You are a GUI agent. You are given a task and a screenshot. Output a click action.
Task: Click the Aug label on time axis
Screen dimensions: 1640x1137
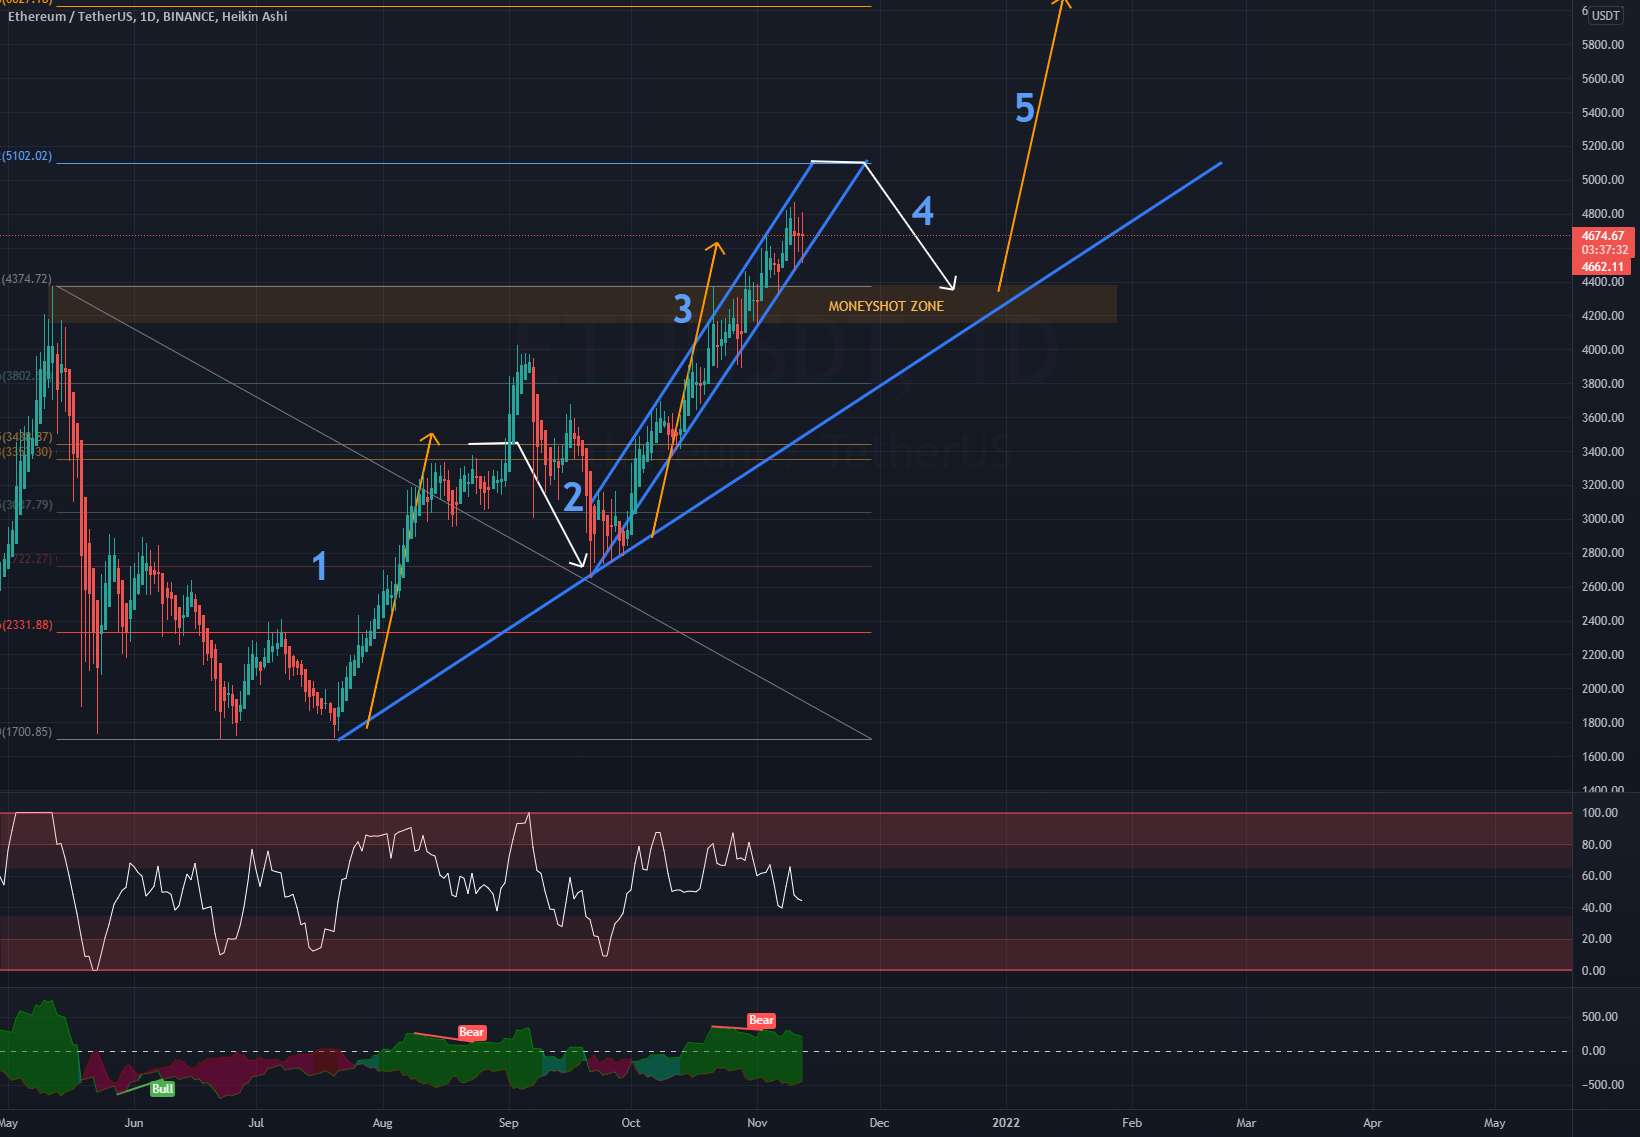point(382,1123)
